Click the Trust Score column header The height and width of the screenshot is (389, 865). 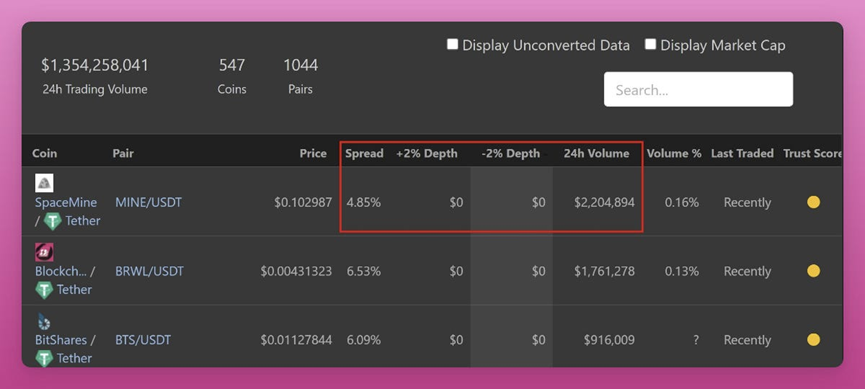(812, 153)
